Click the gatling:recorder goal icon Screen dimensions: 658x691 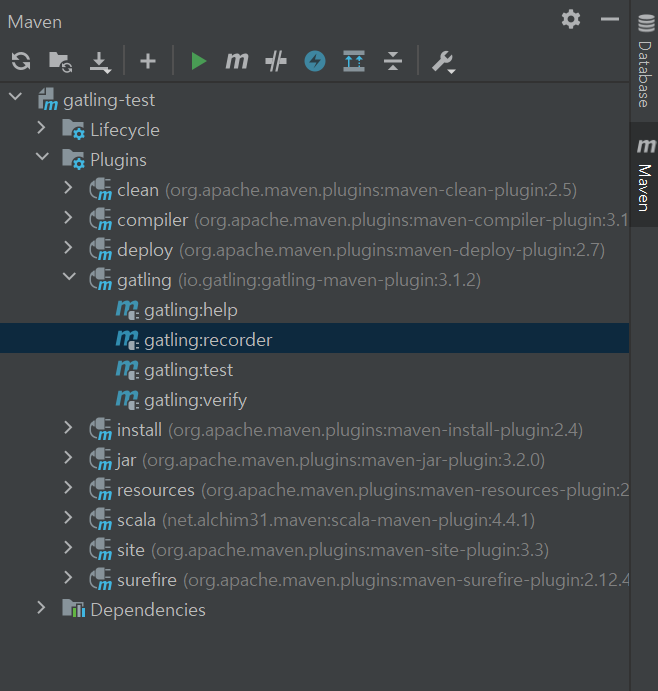point(128,339)
